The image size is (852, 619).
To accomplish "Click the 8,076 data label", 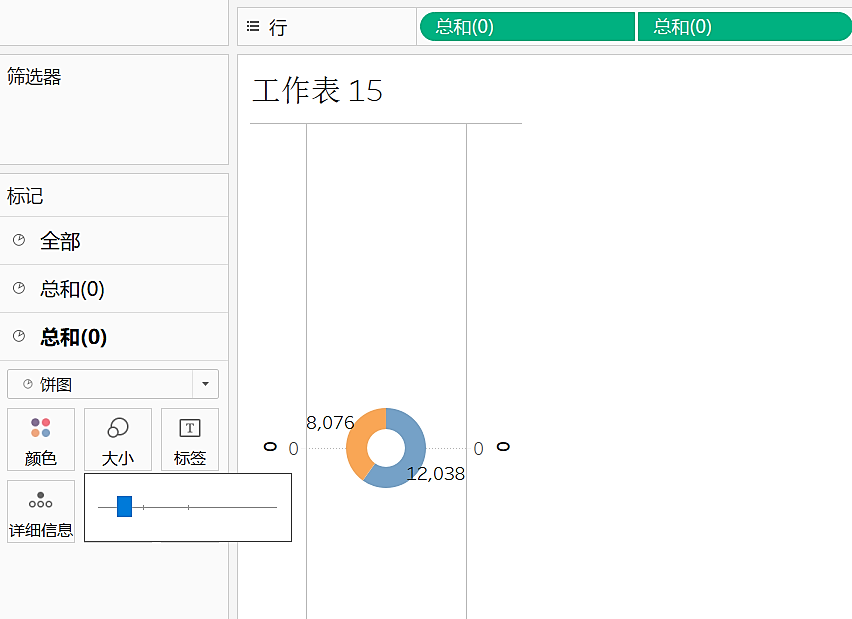I will 330,422.
